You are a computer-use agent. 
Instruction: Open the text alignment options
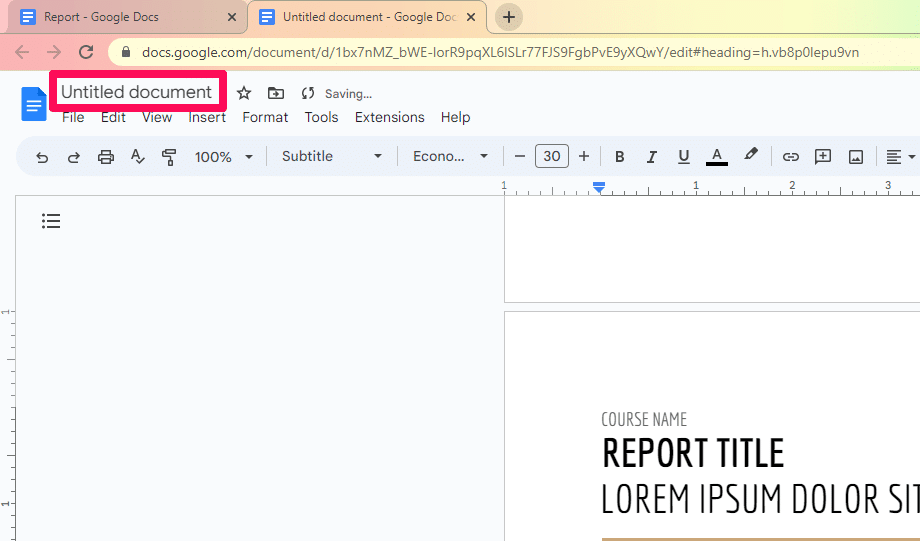[x=900, y=157]
